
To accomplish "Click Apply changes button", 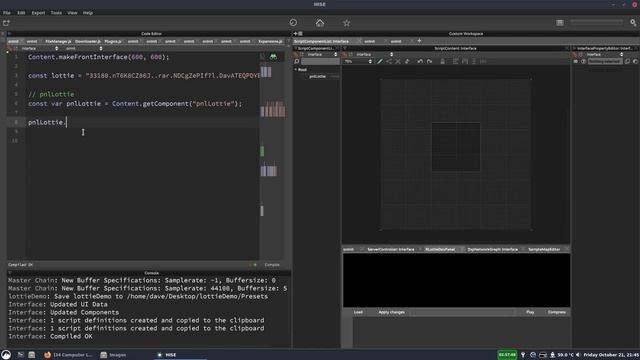I will 391,312.
